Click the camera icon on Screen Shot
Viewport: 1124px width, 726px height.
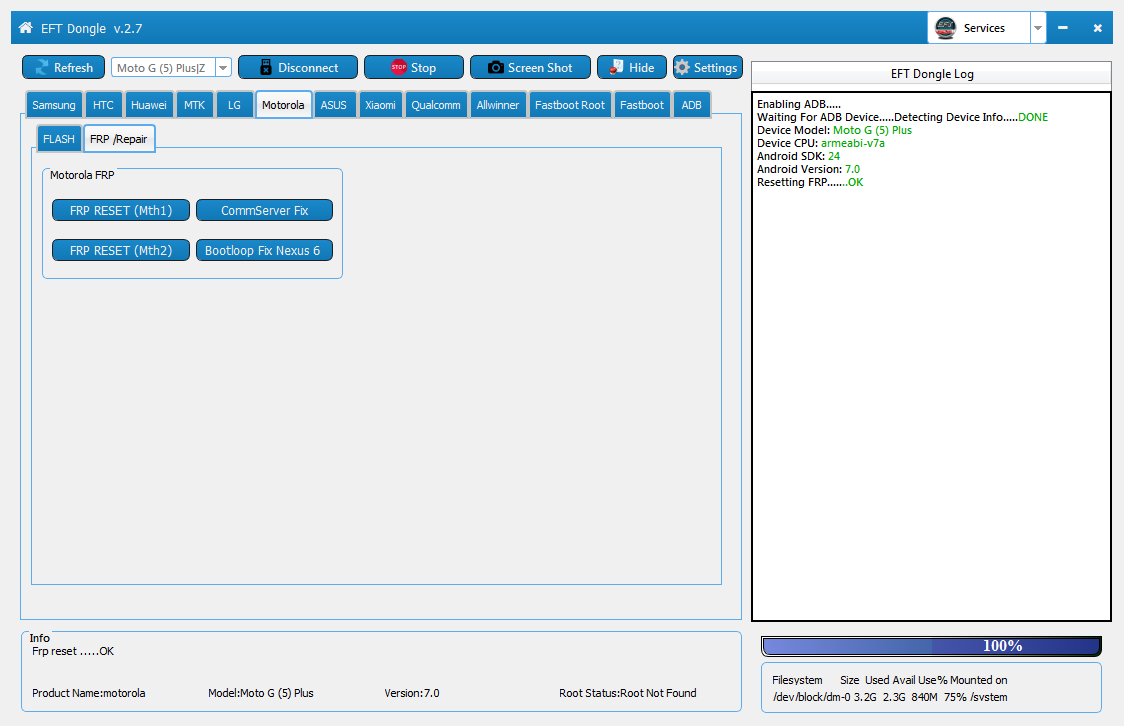click(x=495, y=67)
